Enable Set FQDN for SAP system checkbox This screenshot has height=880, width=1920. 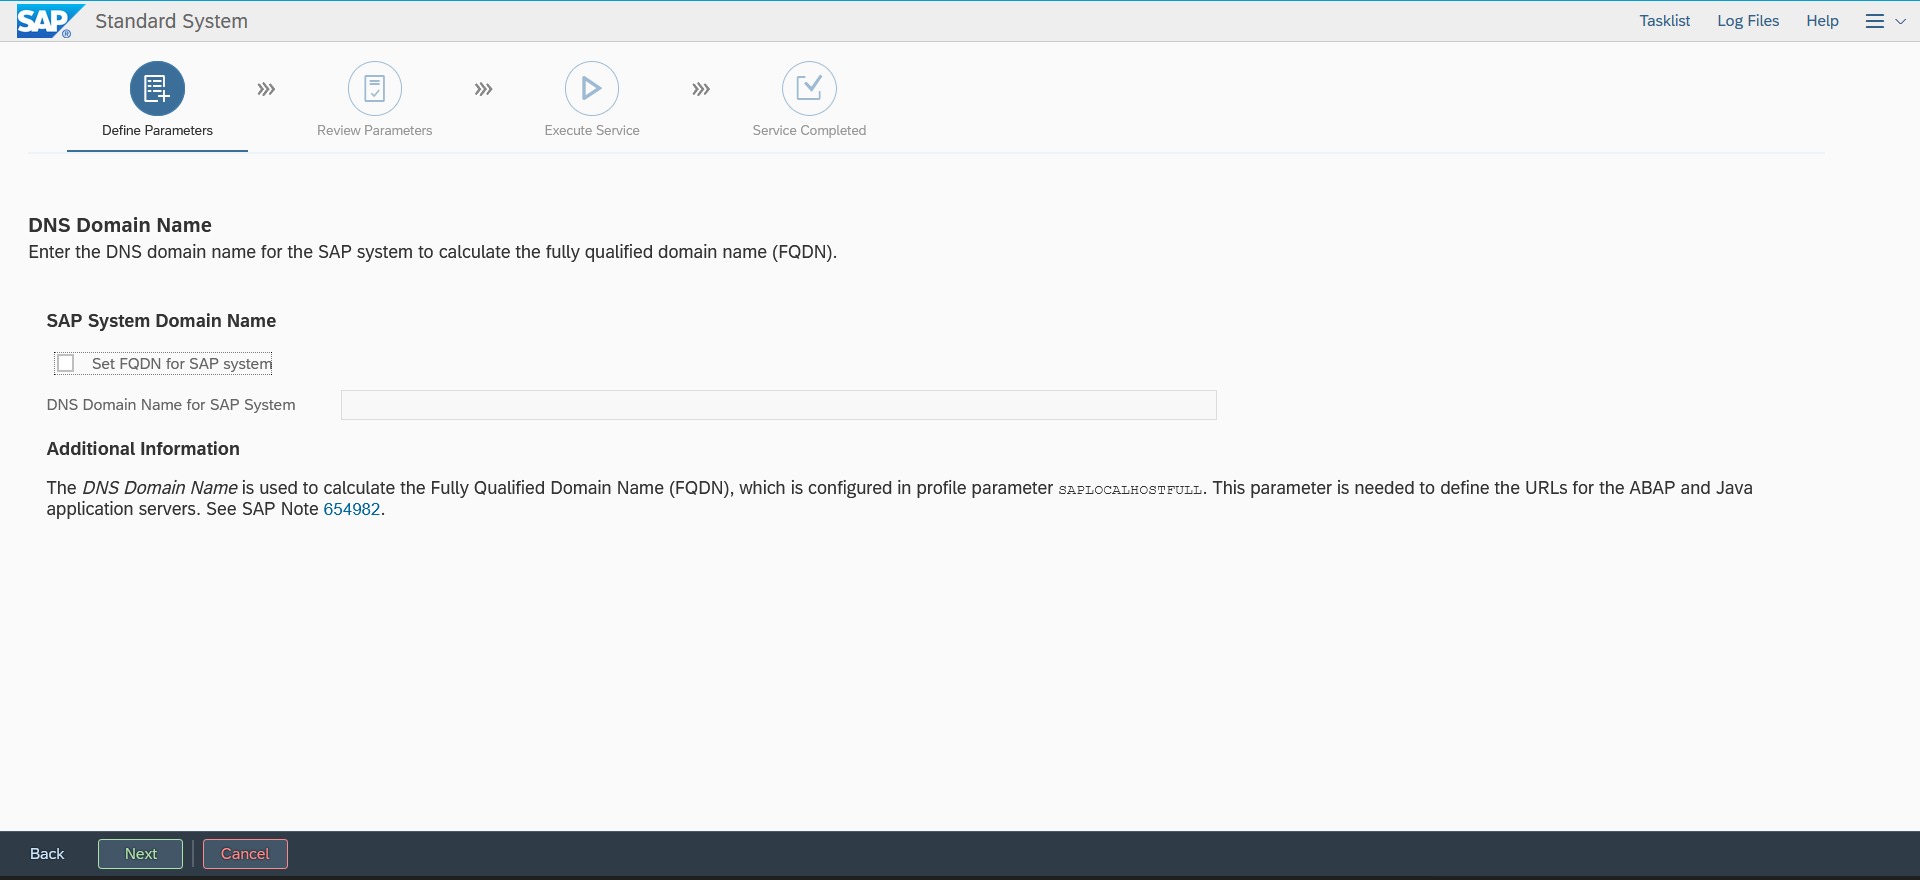66,363
